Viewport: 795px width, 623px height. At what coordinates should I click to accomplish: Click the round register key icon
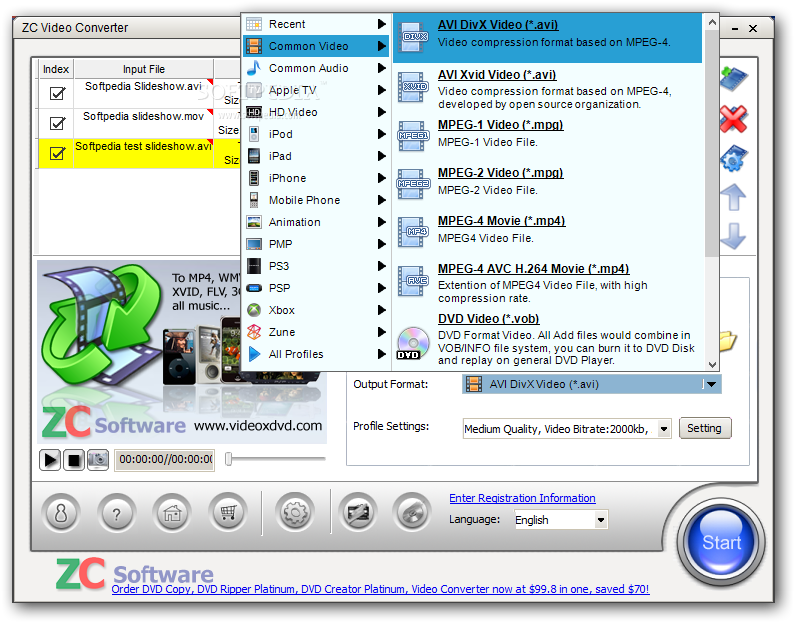point(61,513)
